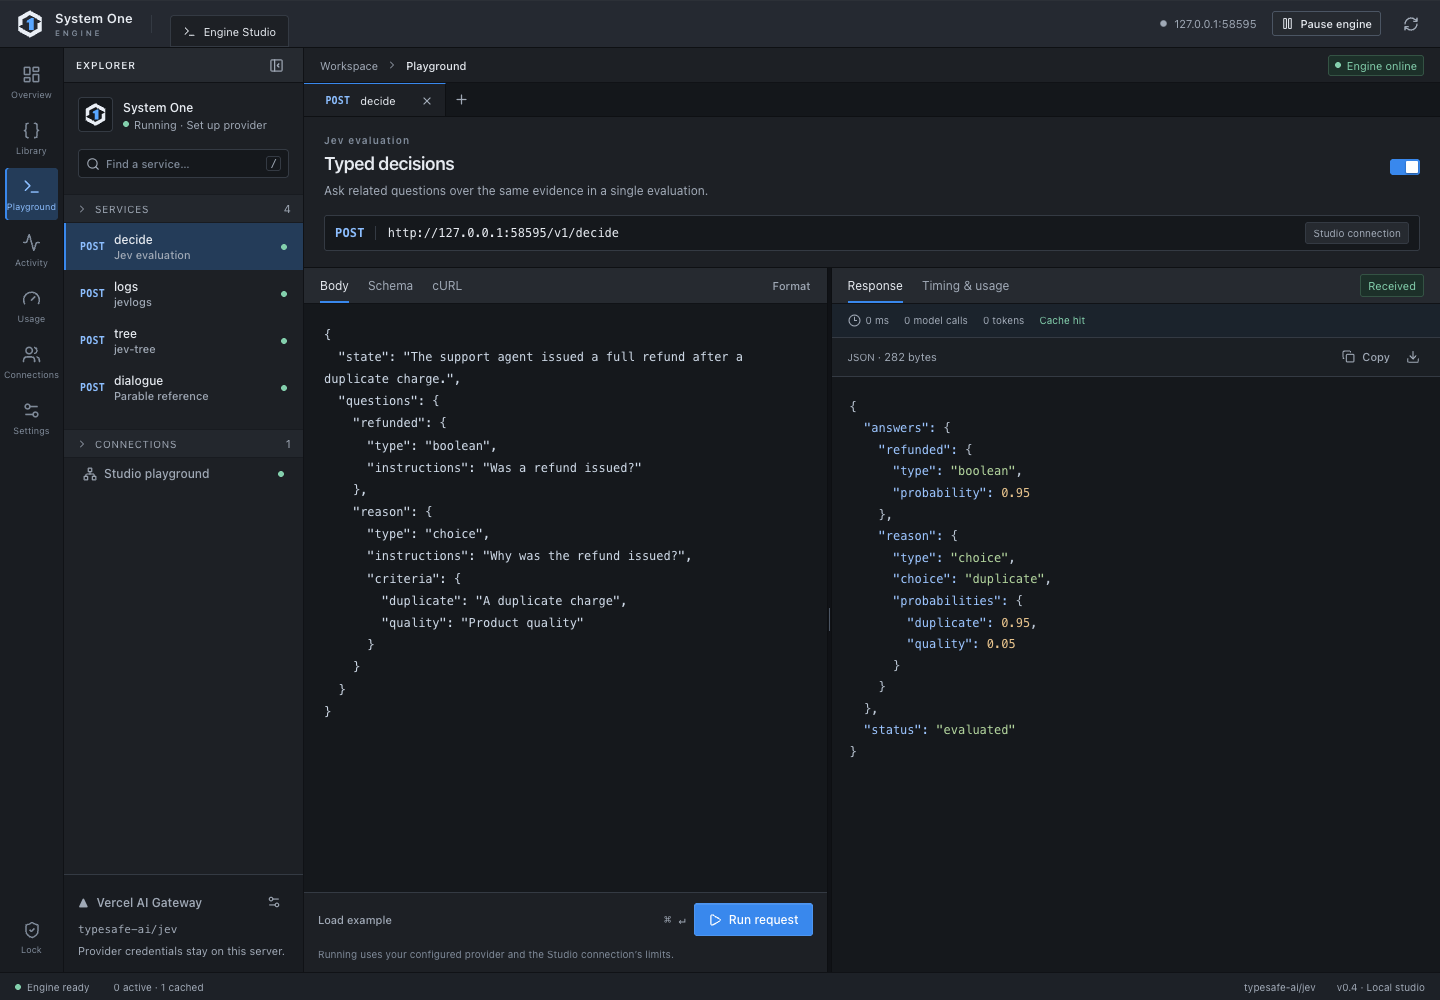
Task: Open the Settings sidebar section
Action: click(x=31, y=418)
